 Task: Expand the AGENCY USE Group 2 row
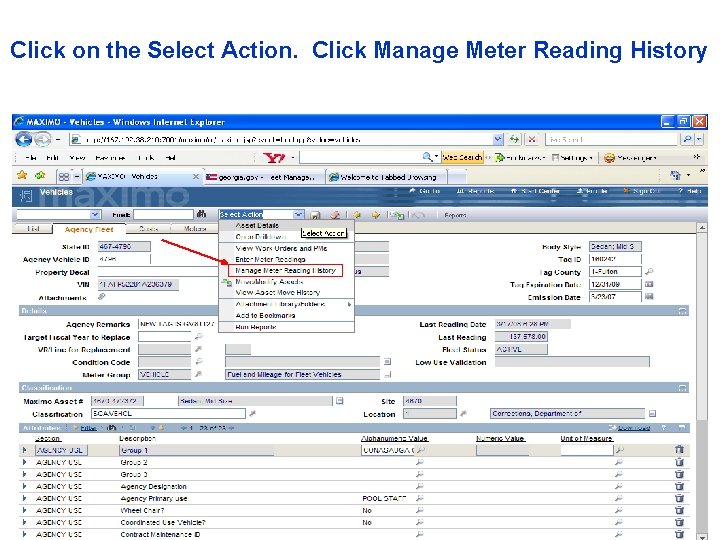pos(25,462)
